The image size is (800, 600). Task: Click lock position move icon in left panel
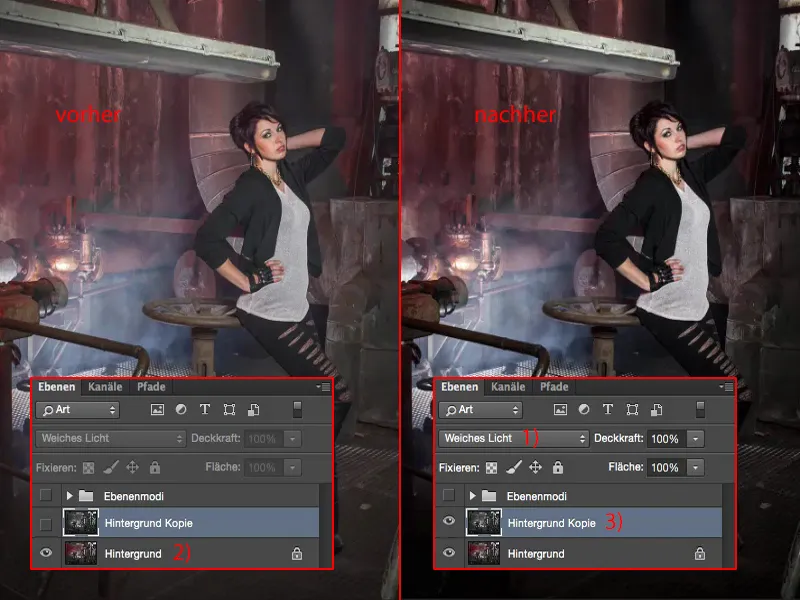133,467
